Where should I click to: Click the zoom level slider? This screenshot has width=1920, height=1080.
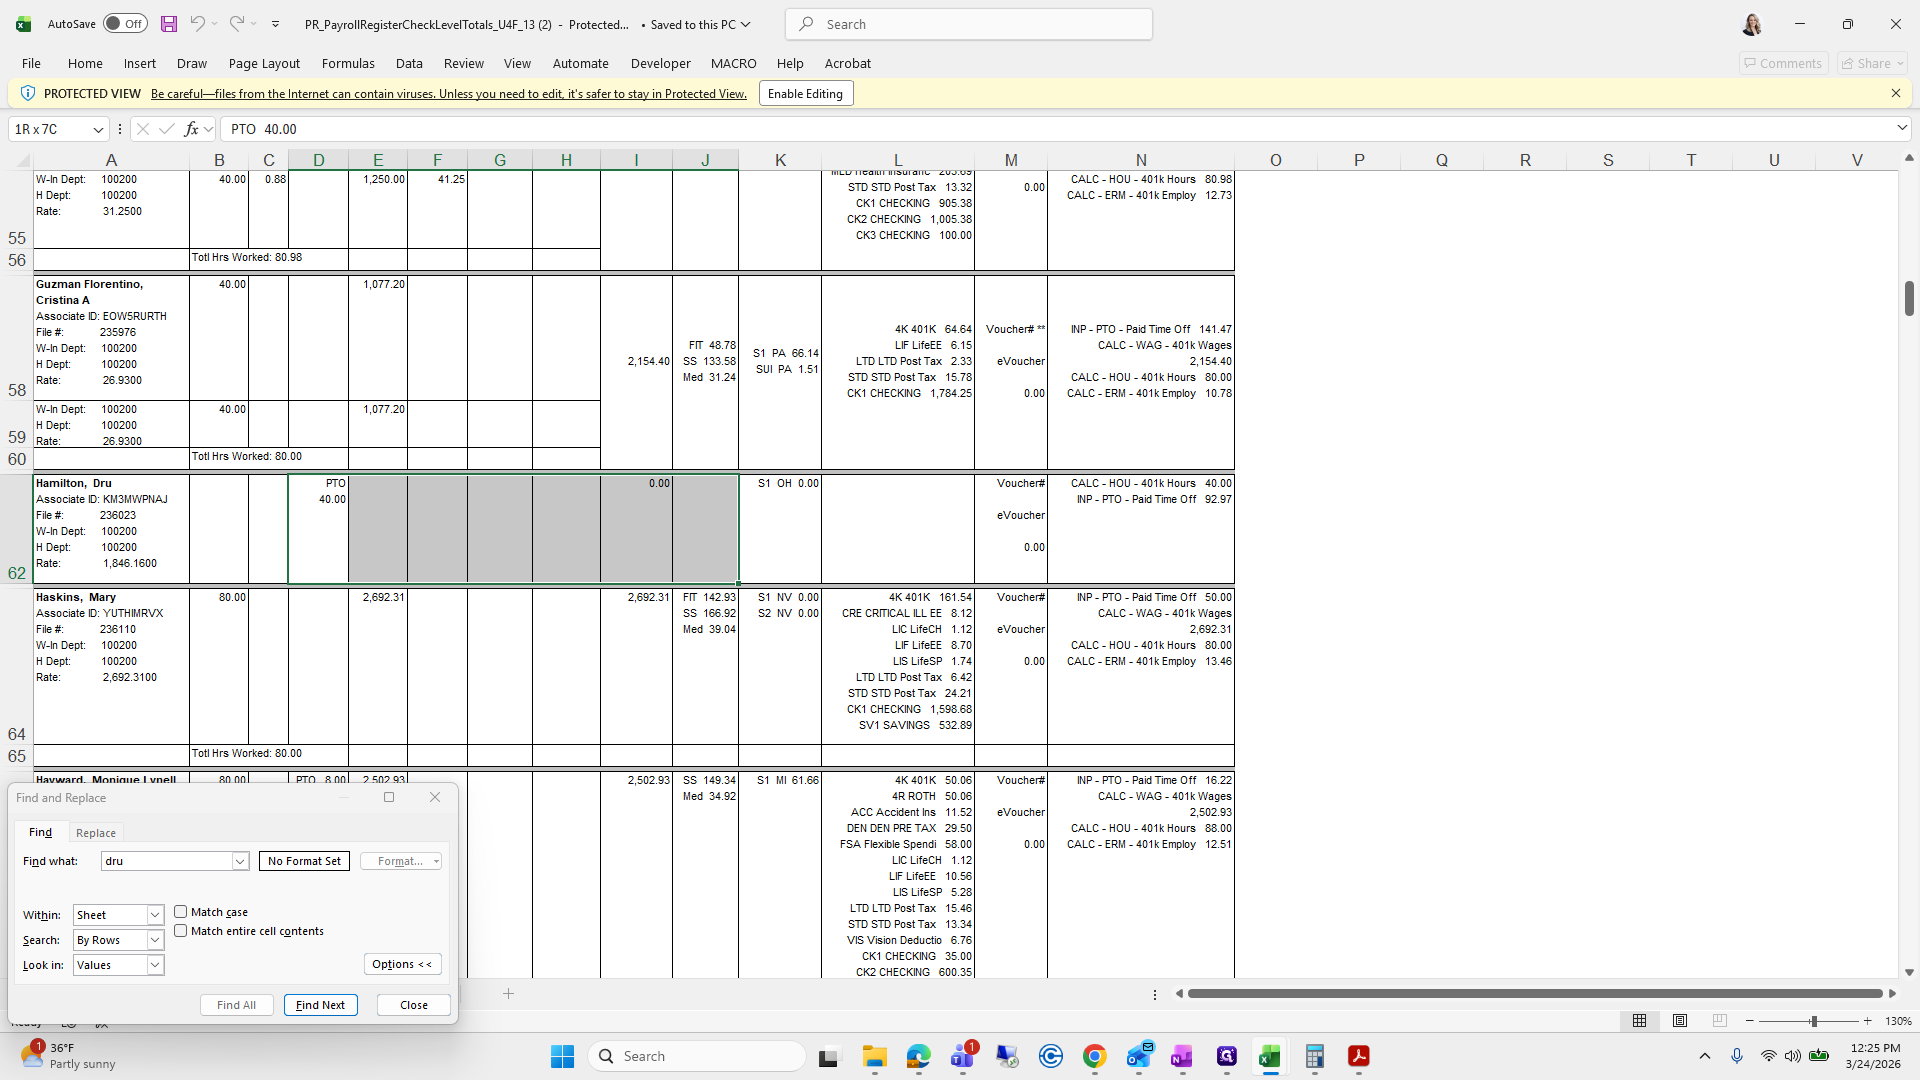(x=1812, y=1021)
